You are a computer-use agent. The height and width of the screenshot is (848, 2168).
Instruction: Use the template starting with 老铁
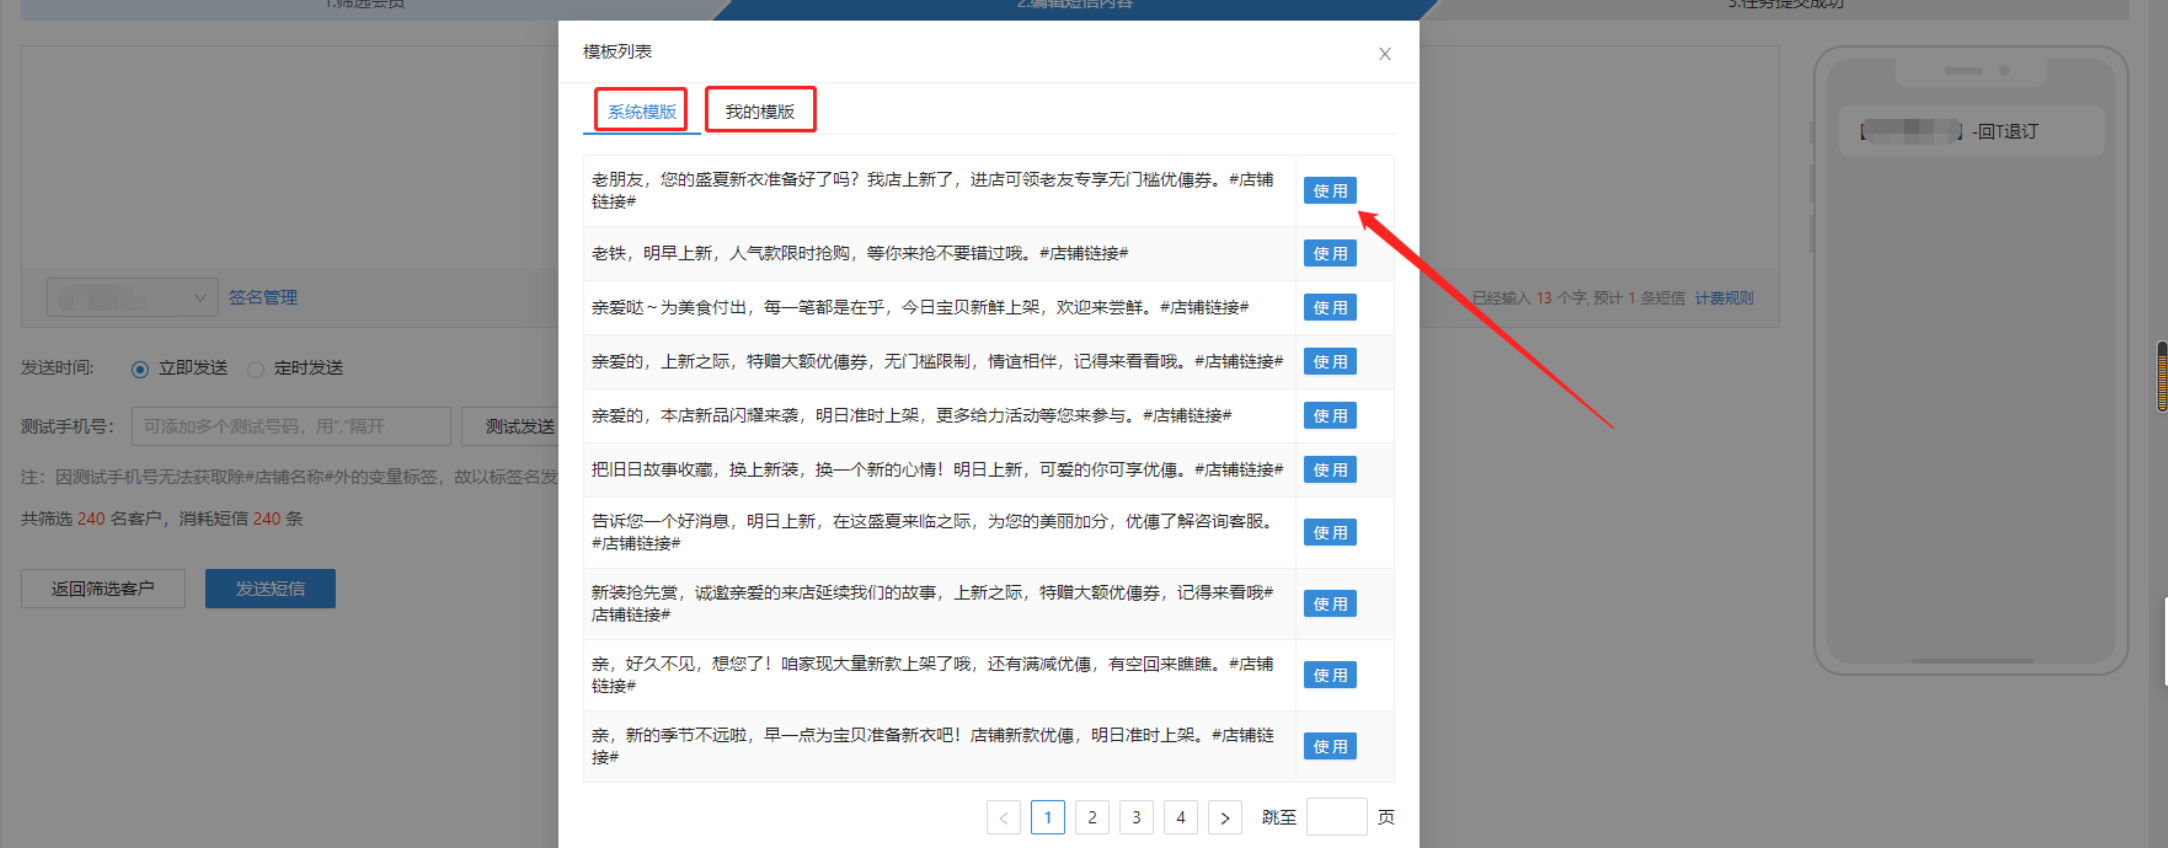(1329, 254)
